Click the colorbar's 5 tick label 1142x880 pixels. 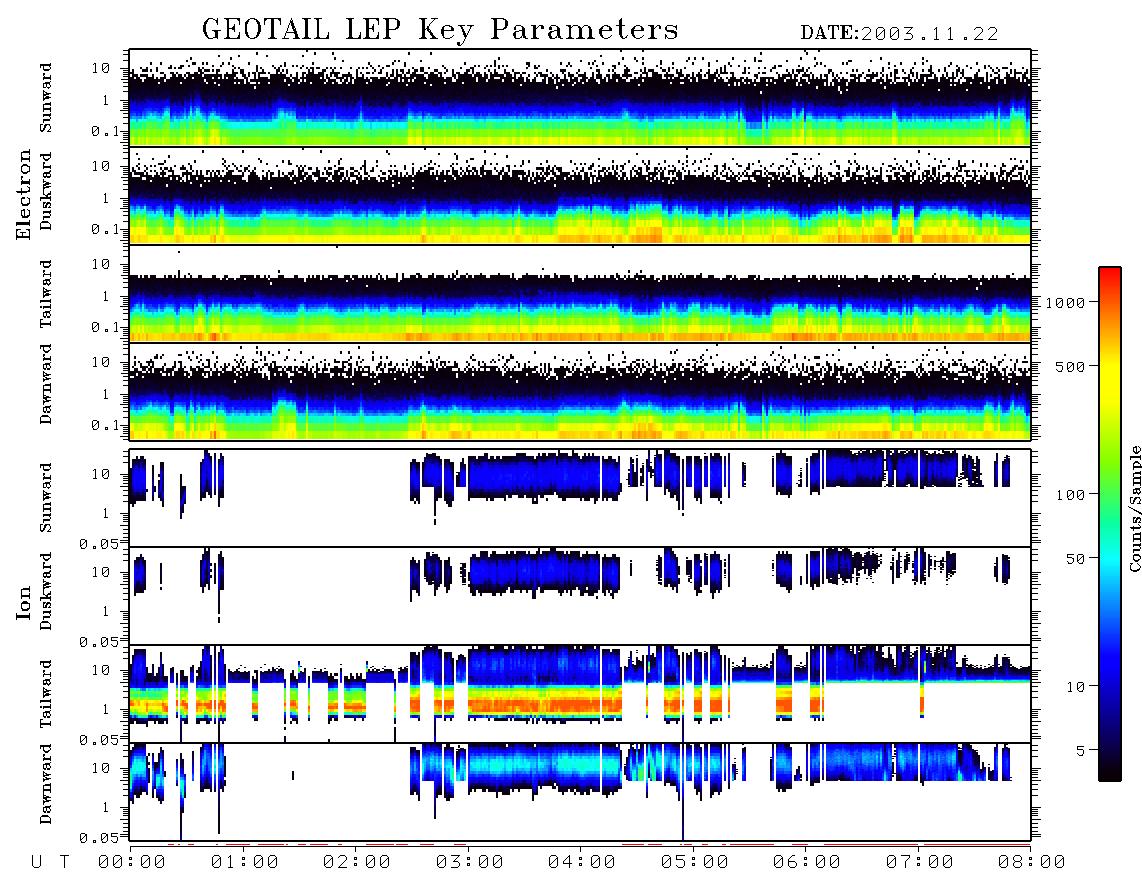(x=1080, y=751)
